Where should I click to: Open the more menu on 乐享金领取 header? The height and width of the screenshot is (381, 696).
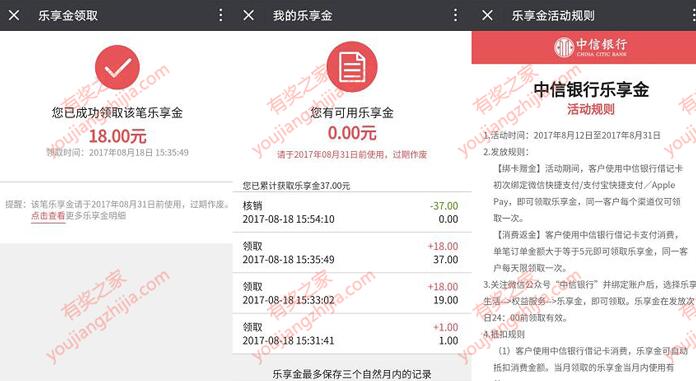[x=221, y=16]
